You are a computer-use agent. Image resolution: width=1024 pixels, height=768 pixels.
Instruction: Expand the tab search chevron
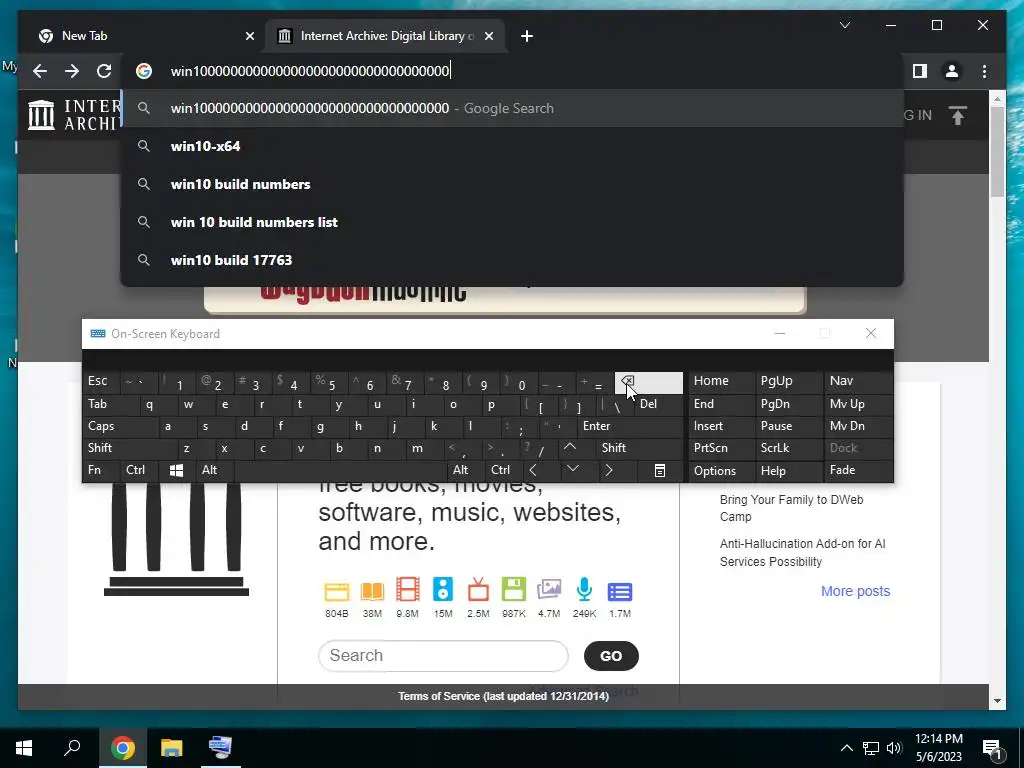(x=844, y=25)
